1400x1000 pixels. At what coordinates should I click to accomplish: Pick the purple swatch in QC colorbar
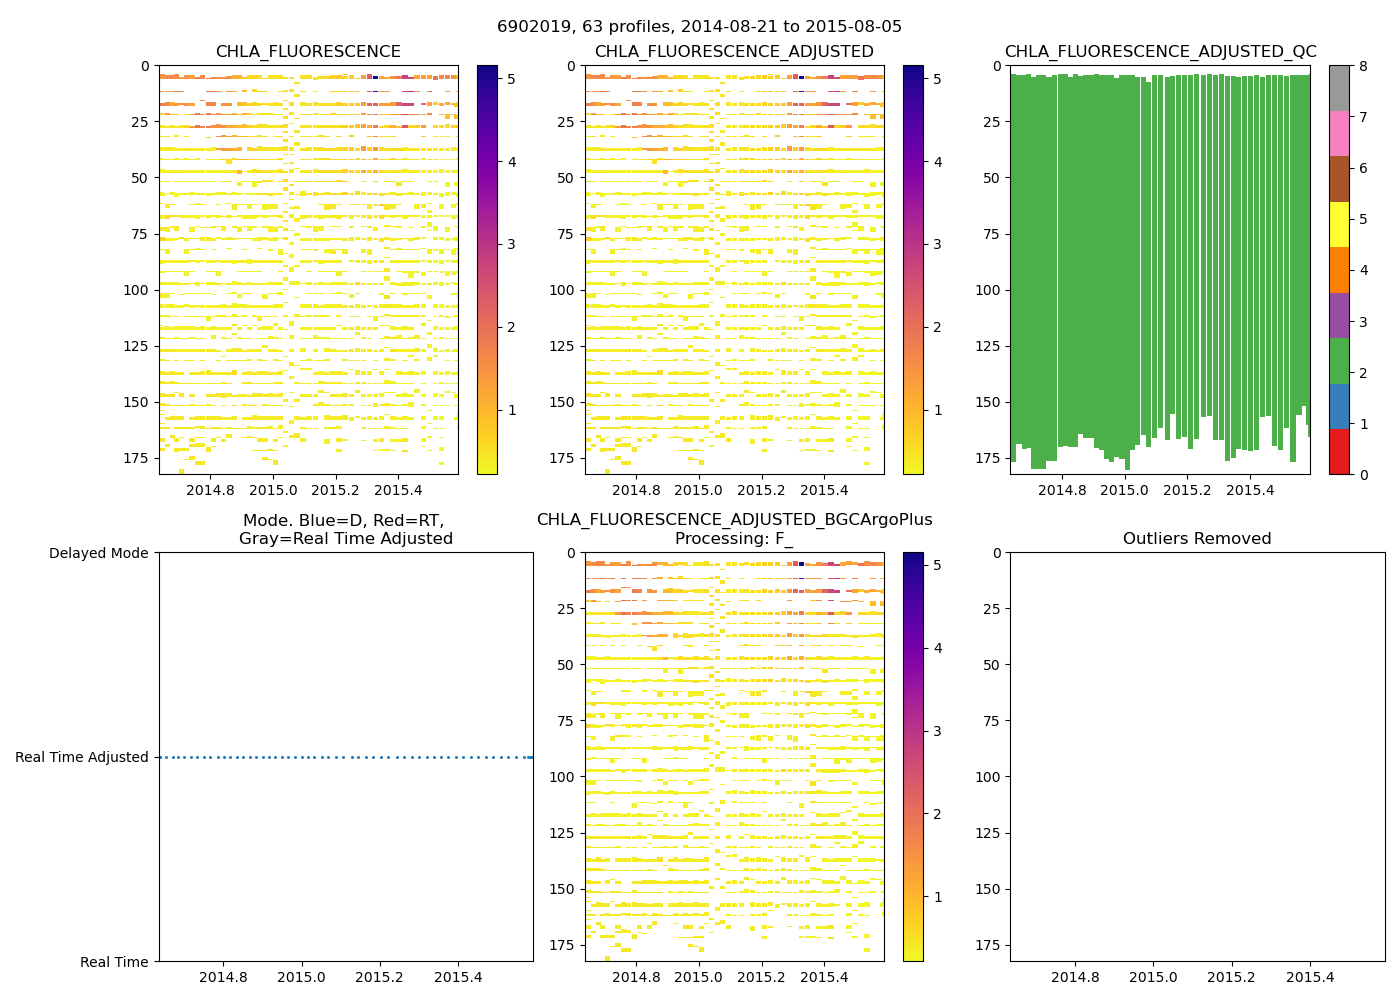click(1339, 315)
